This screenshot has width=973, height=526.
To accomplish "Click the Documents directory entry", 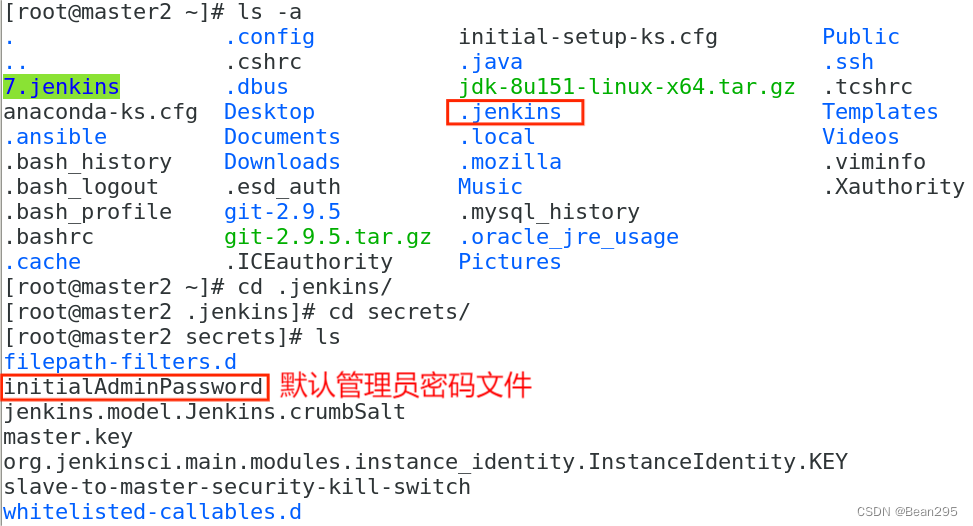I will 282,137.
